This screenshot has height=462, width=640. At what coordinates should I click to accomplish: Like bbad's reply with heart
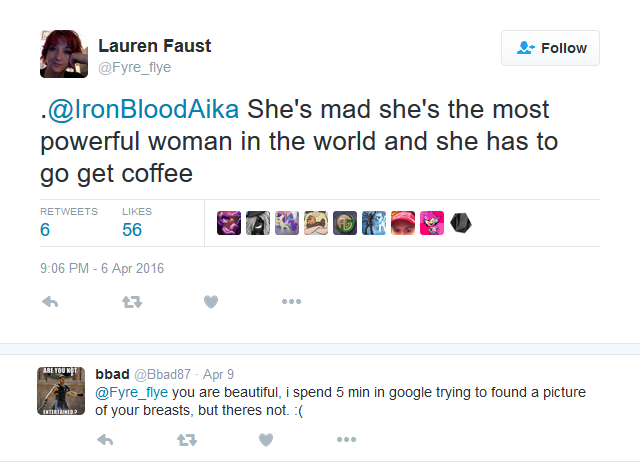click(x=265, y=439)
